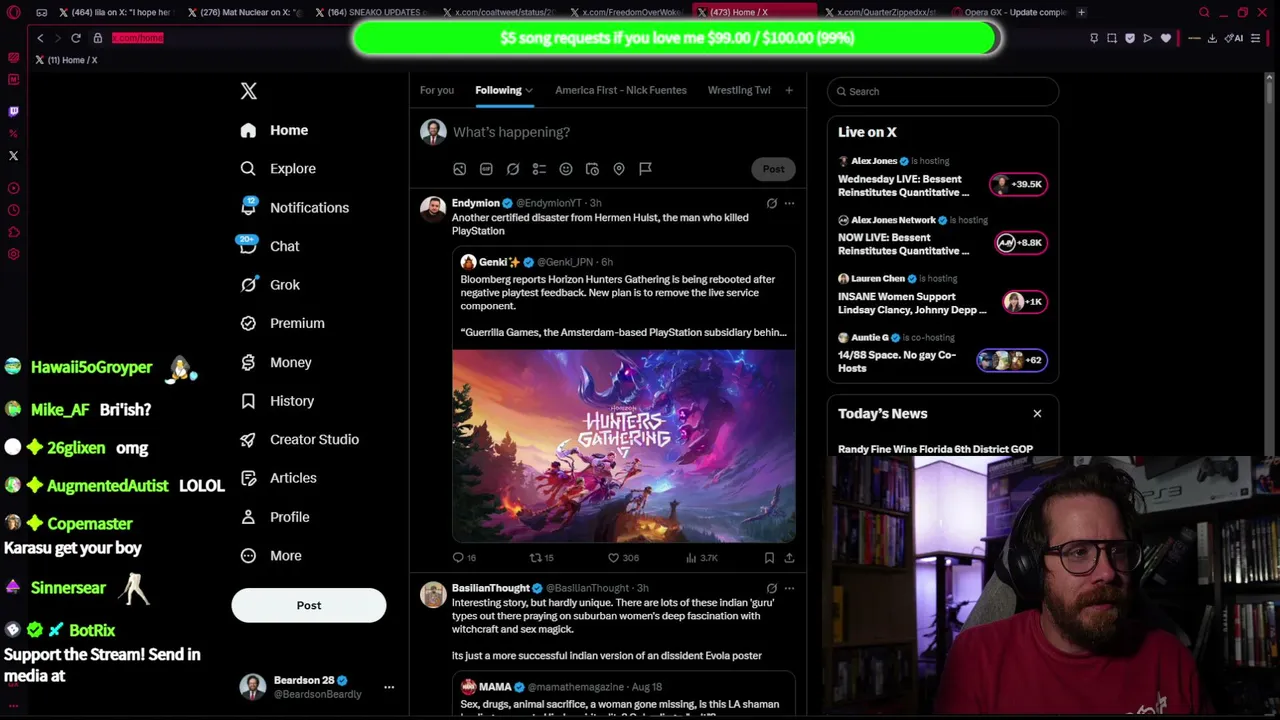Open the Grok action on Endymion's post
1280x720 pixels.
771,203
